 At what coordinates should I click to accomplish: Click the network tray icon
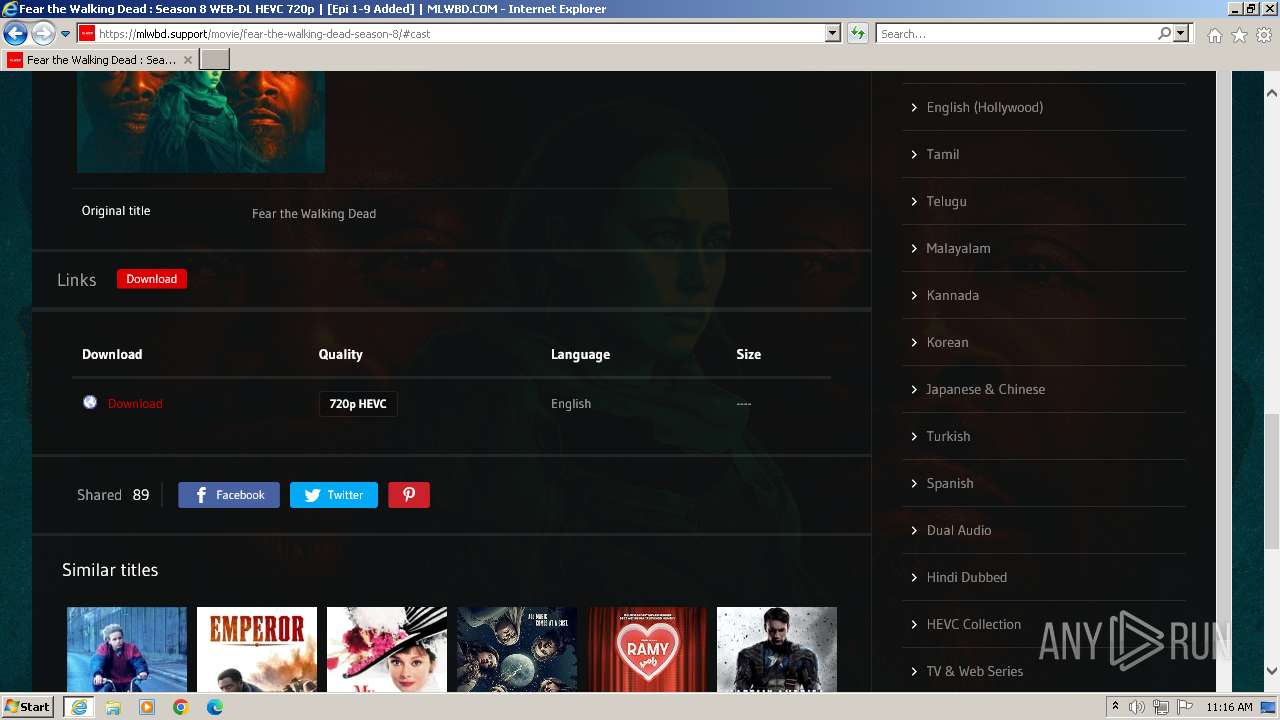[x=1160, y=707]
